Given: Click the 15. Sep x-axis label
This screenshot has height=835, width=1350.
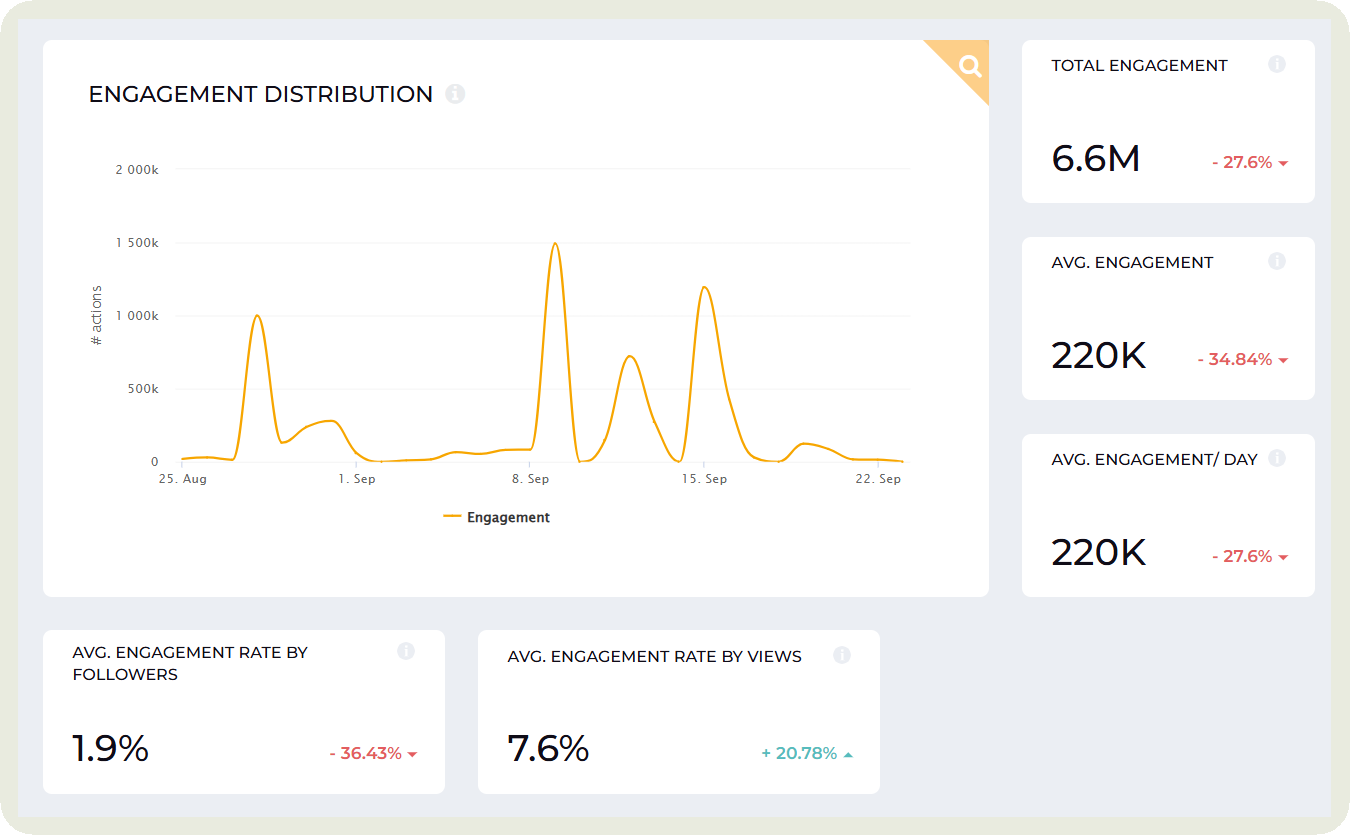Looking at the screenshot, I should [x=704, y=479].
